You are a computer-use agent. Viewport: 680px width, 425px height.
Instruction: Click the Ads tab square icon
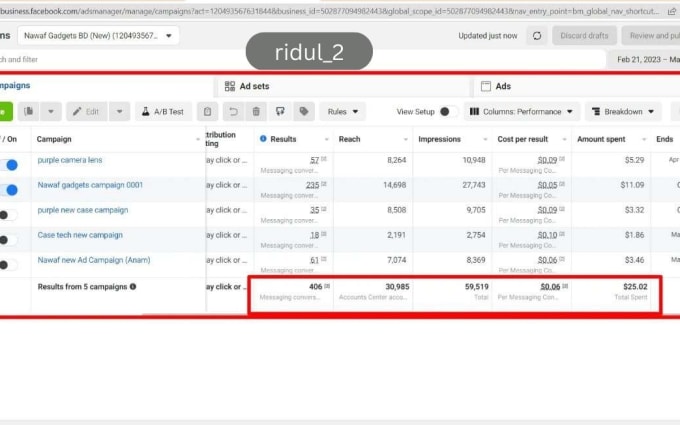click(486, 86)
